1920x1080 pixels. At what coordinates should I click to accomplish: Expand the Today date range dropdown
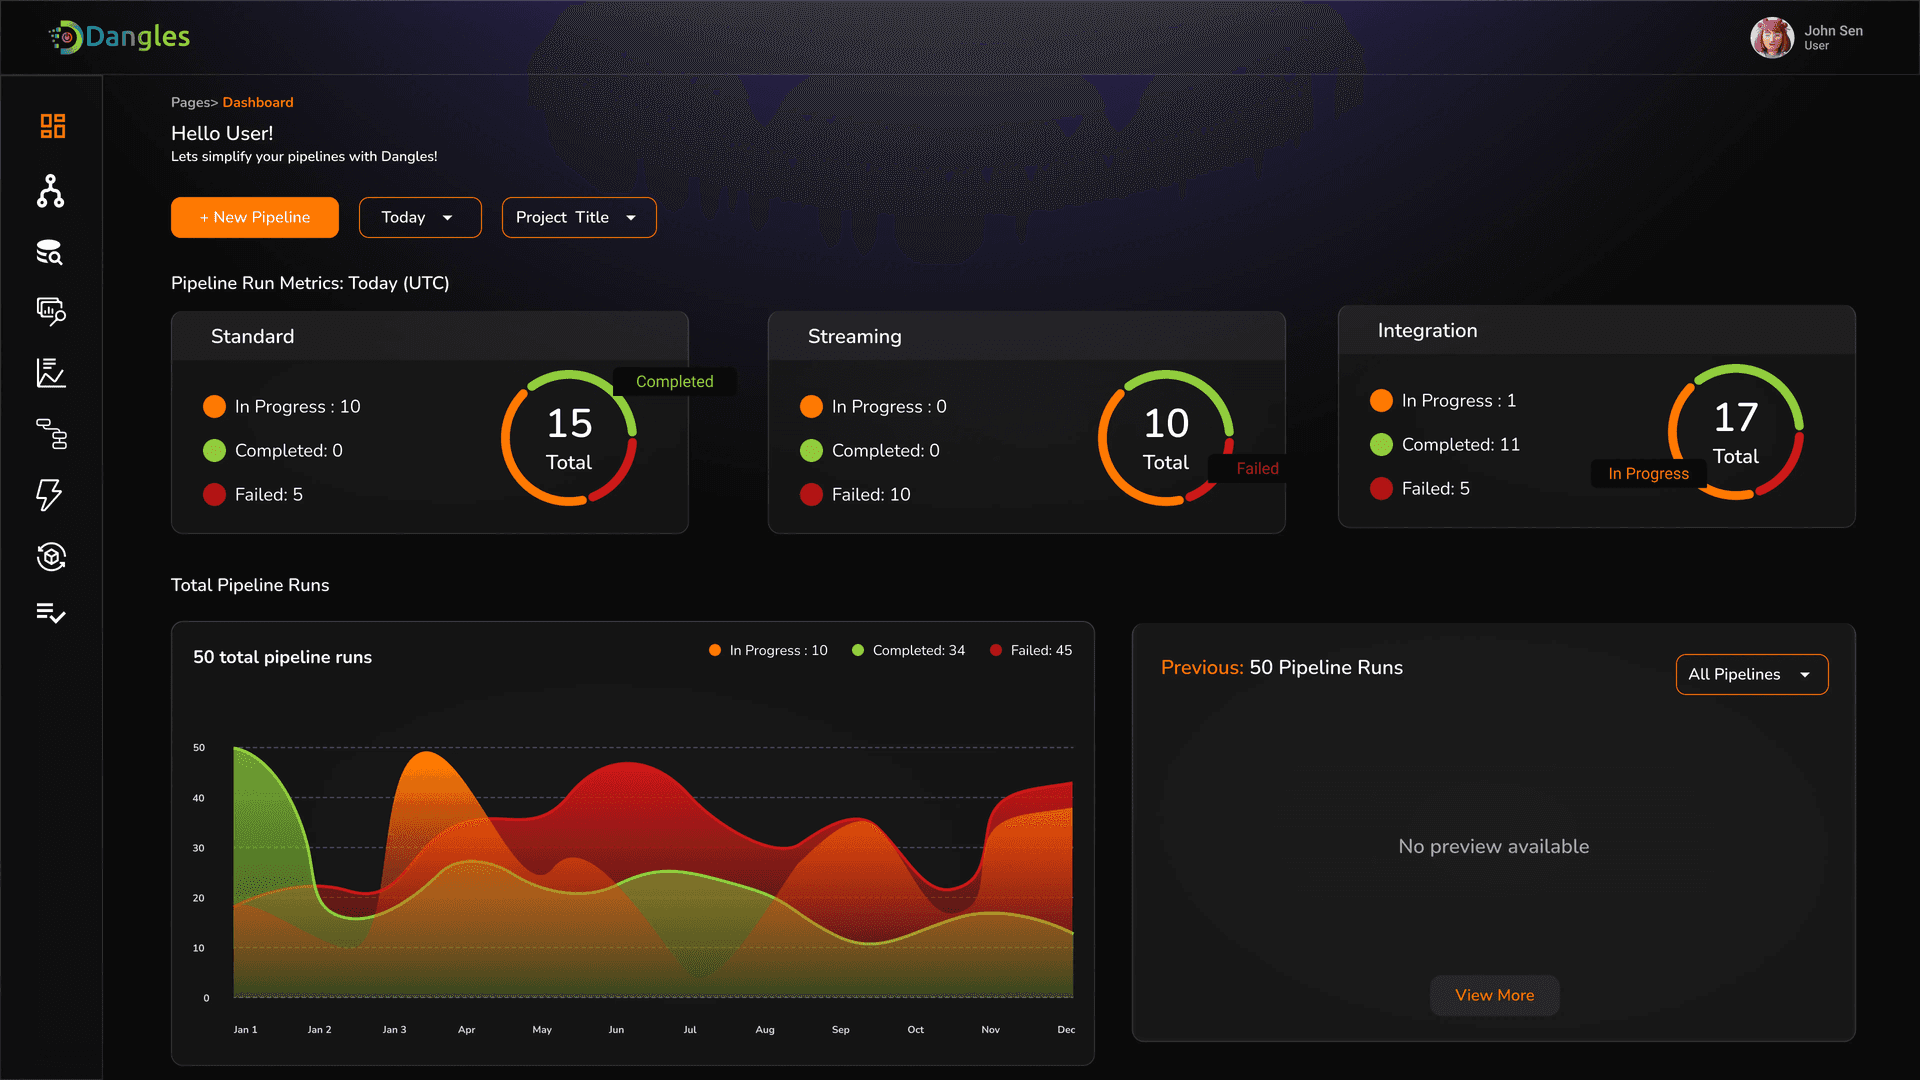420,218
